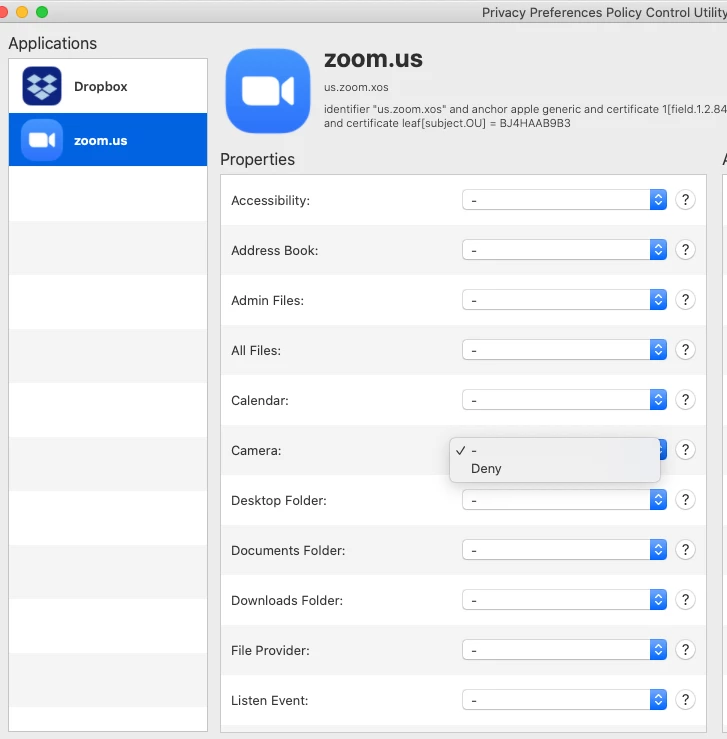Image resolution: width=727 pixels, height=739 pixels.
Task: Click the Applications heading
Action: tap(53, 43)
